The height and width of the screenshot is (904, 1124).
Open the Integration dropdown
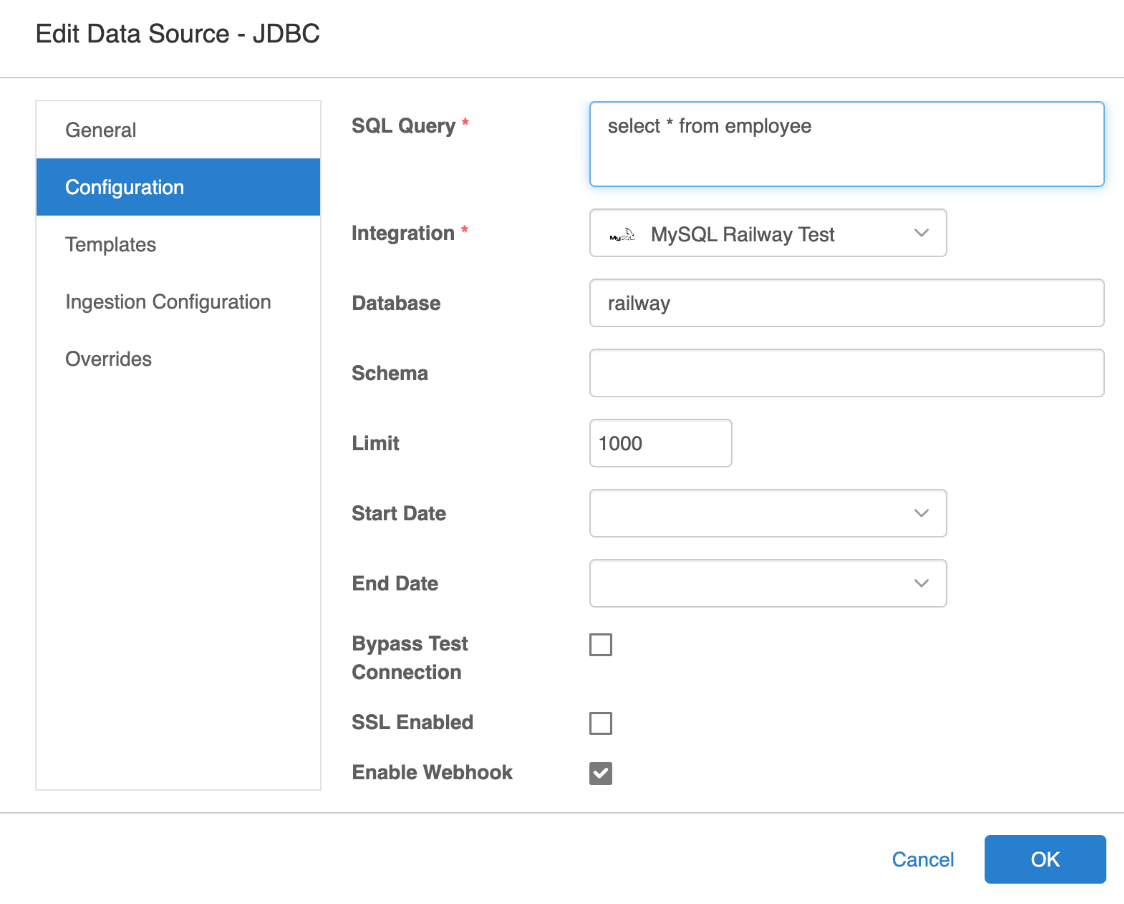coord(768,233)
